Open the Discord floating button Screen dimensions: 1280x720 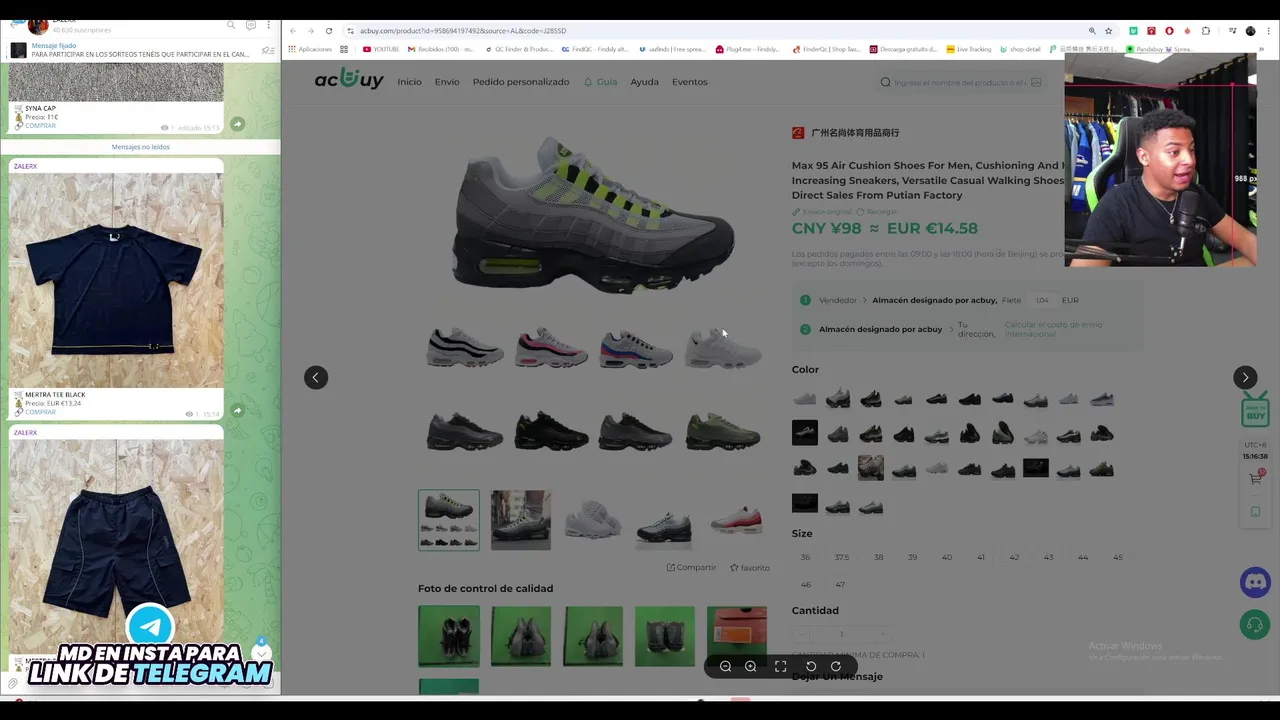1255,582
